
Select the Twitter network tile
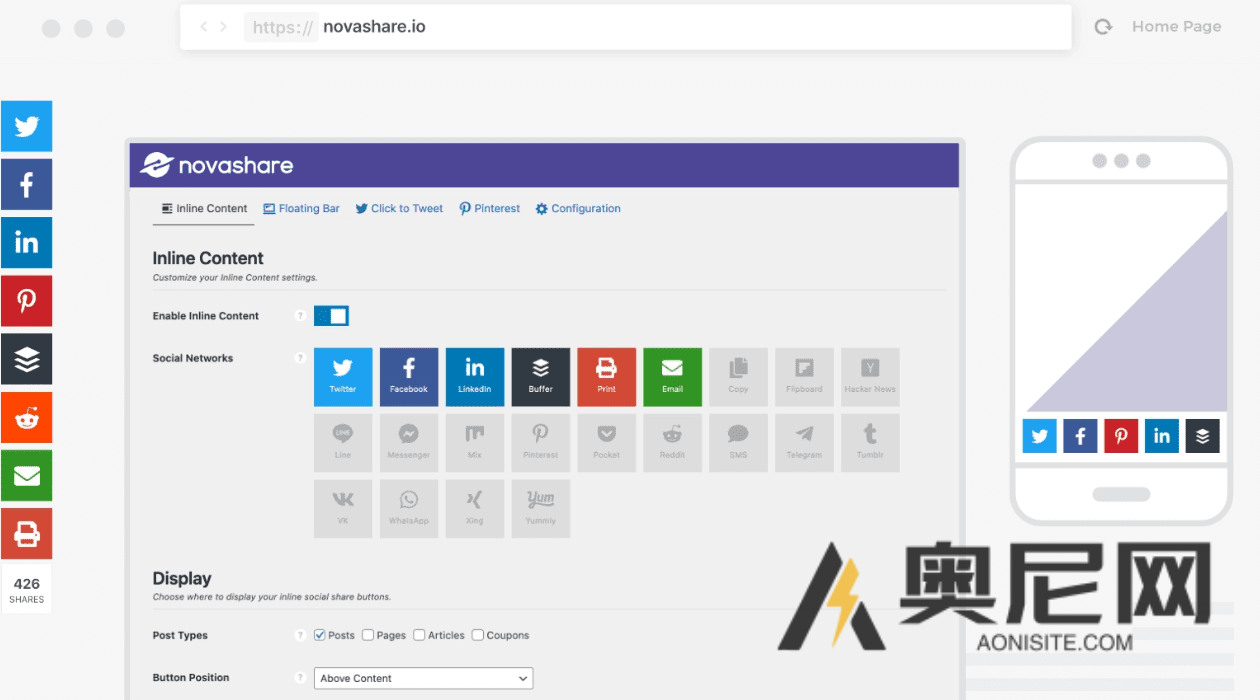(343, 377)
